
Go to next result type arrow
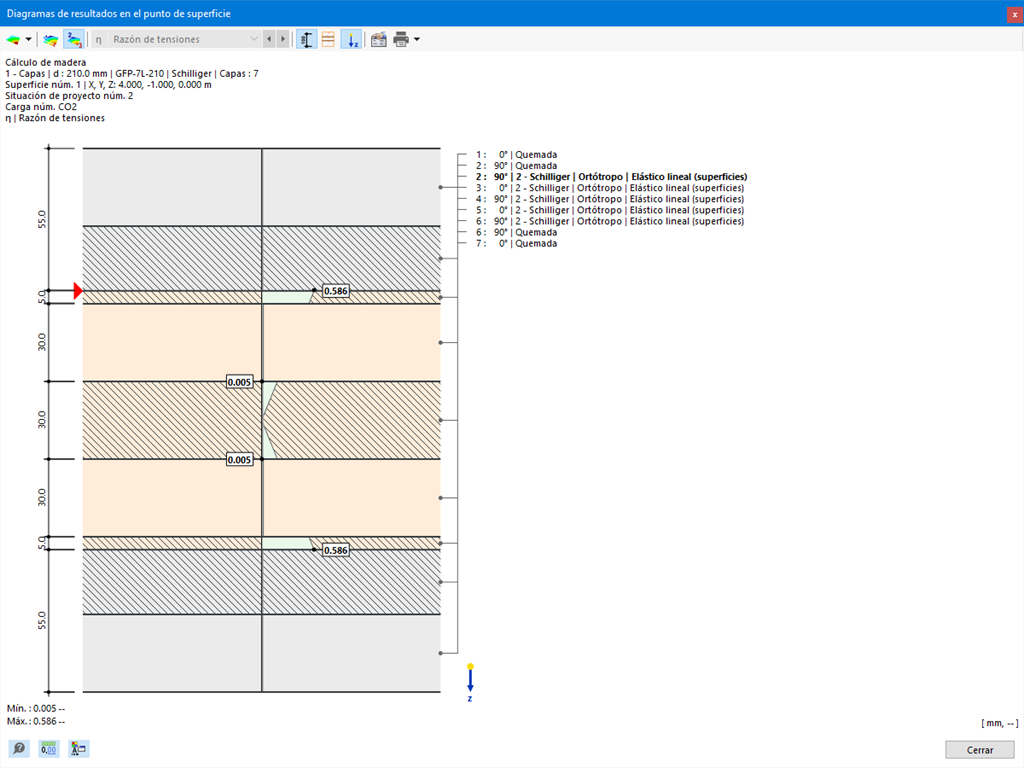tap(283, 39)
